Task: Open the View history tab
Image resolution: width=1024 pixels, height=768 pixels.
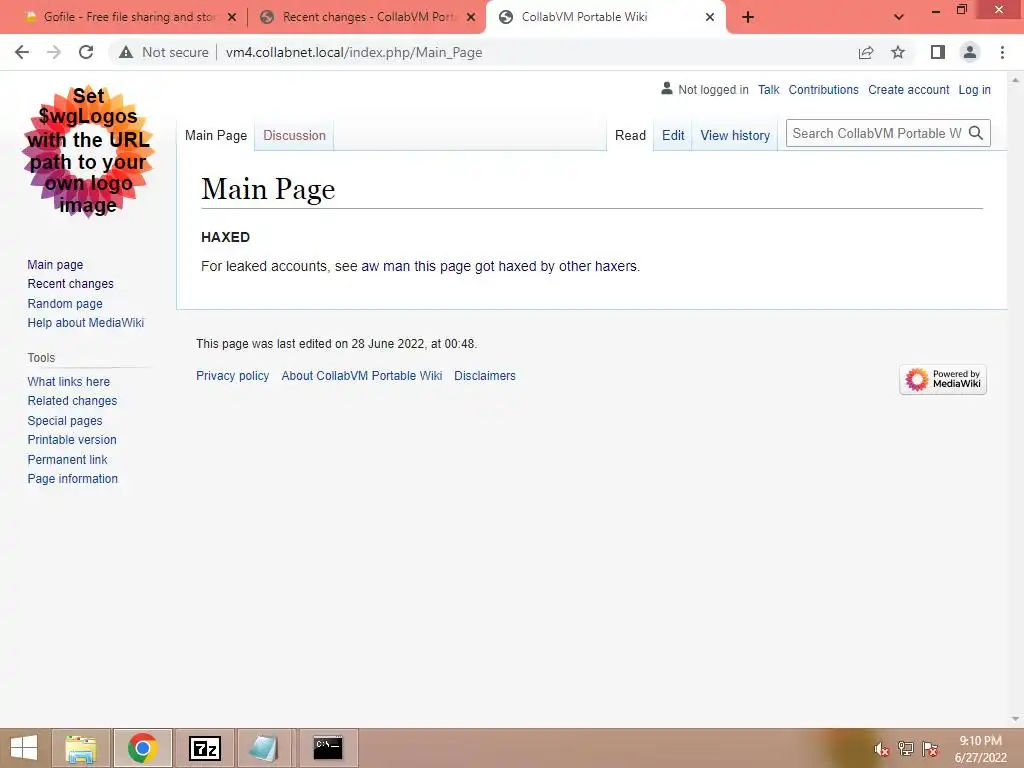Action: [735, 135]
